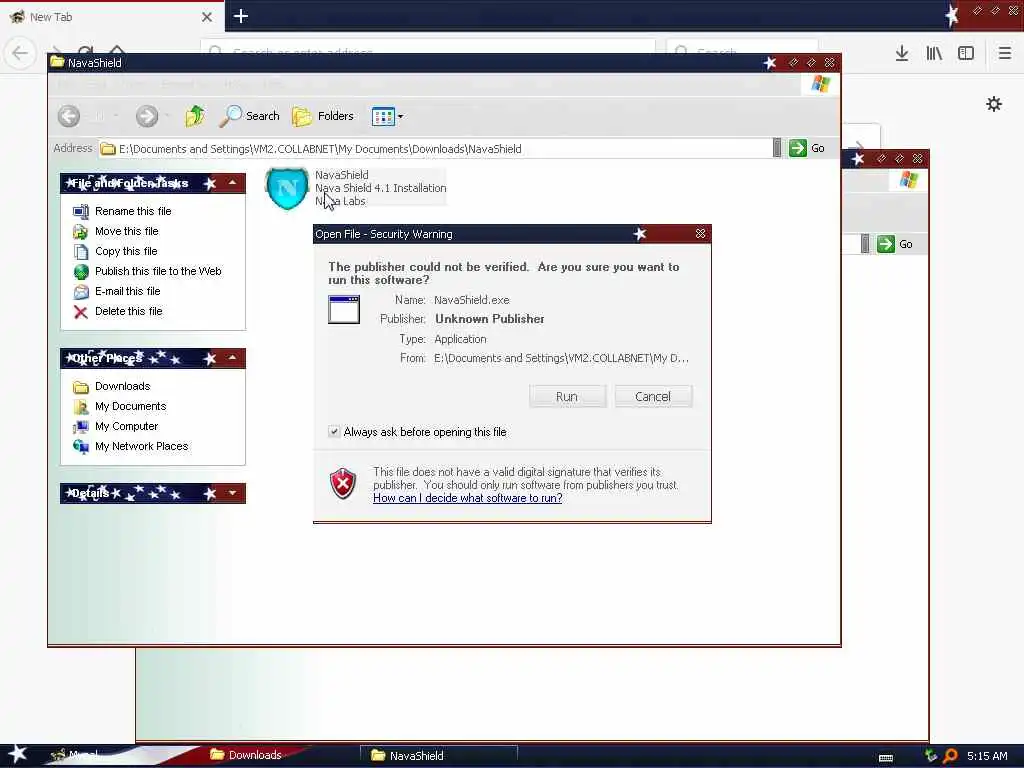
Task: Click the magnifier tray icon near clock
Action: point(950,756)
